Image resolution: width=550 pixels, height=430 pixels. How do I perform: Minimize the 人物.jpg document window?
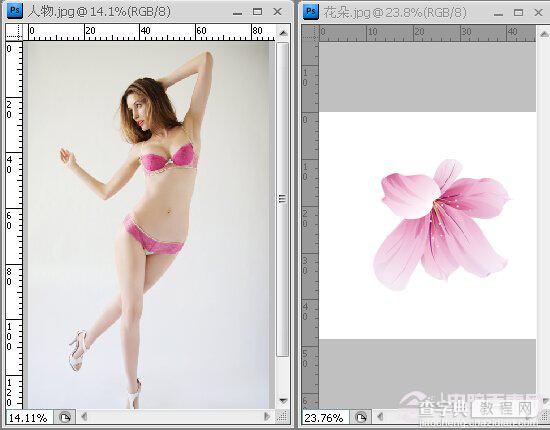[237, 13]
